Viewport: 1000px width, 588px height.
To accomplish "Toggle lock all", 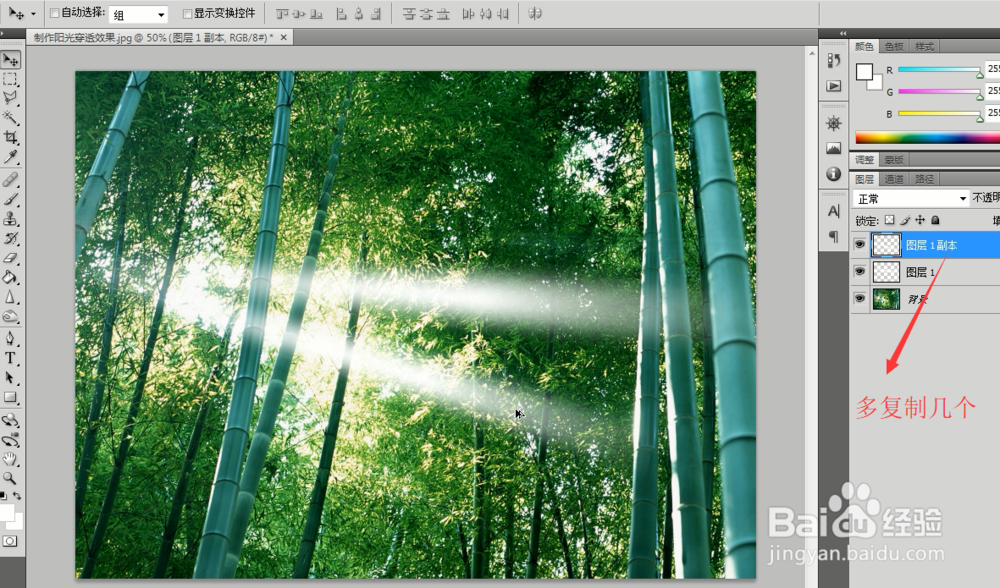I will tap(935, 220).
